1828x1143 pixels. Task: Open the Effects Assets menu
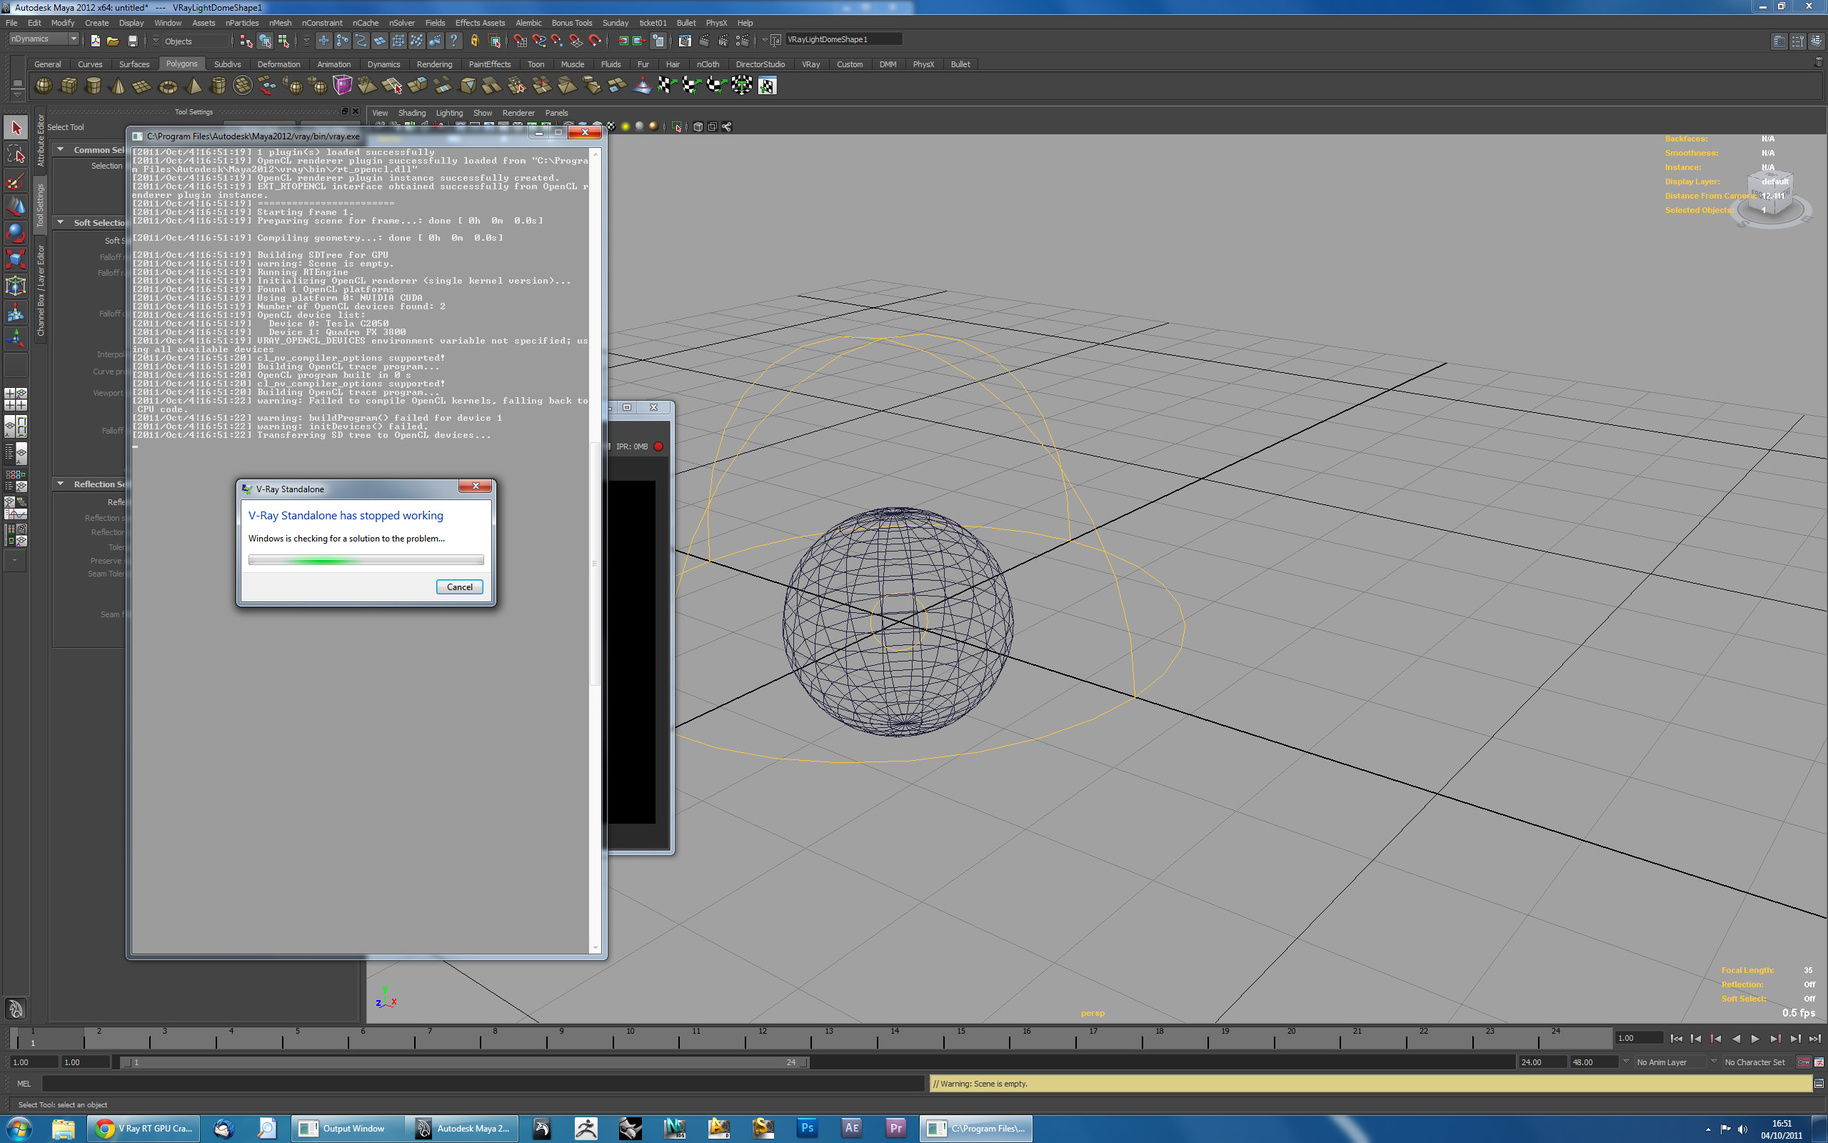pos(480,22)
